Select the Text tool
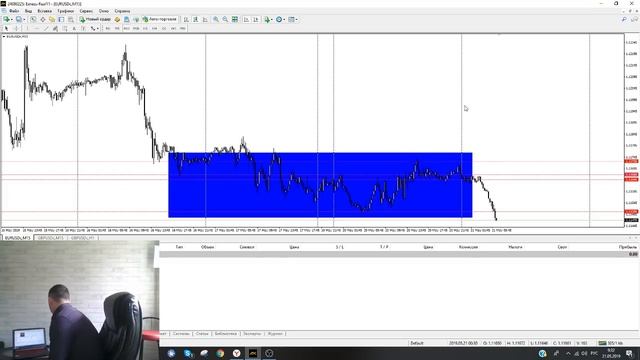This screenshot has height=360, width=640. pyautogui.click(x=74, y=29)
